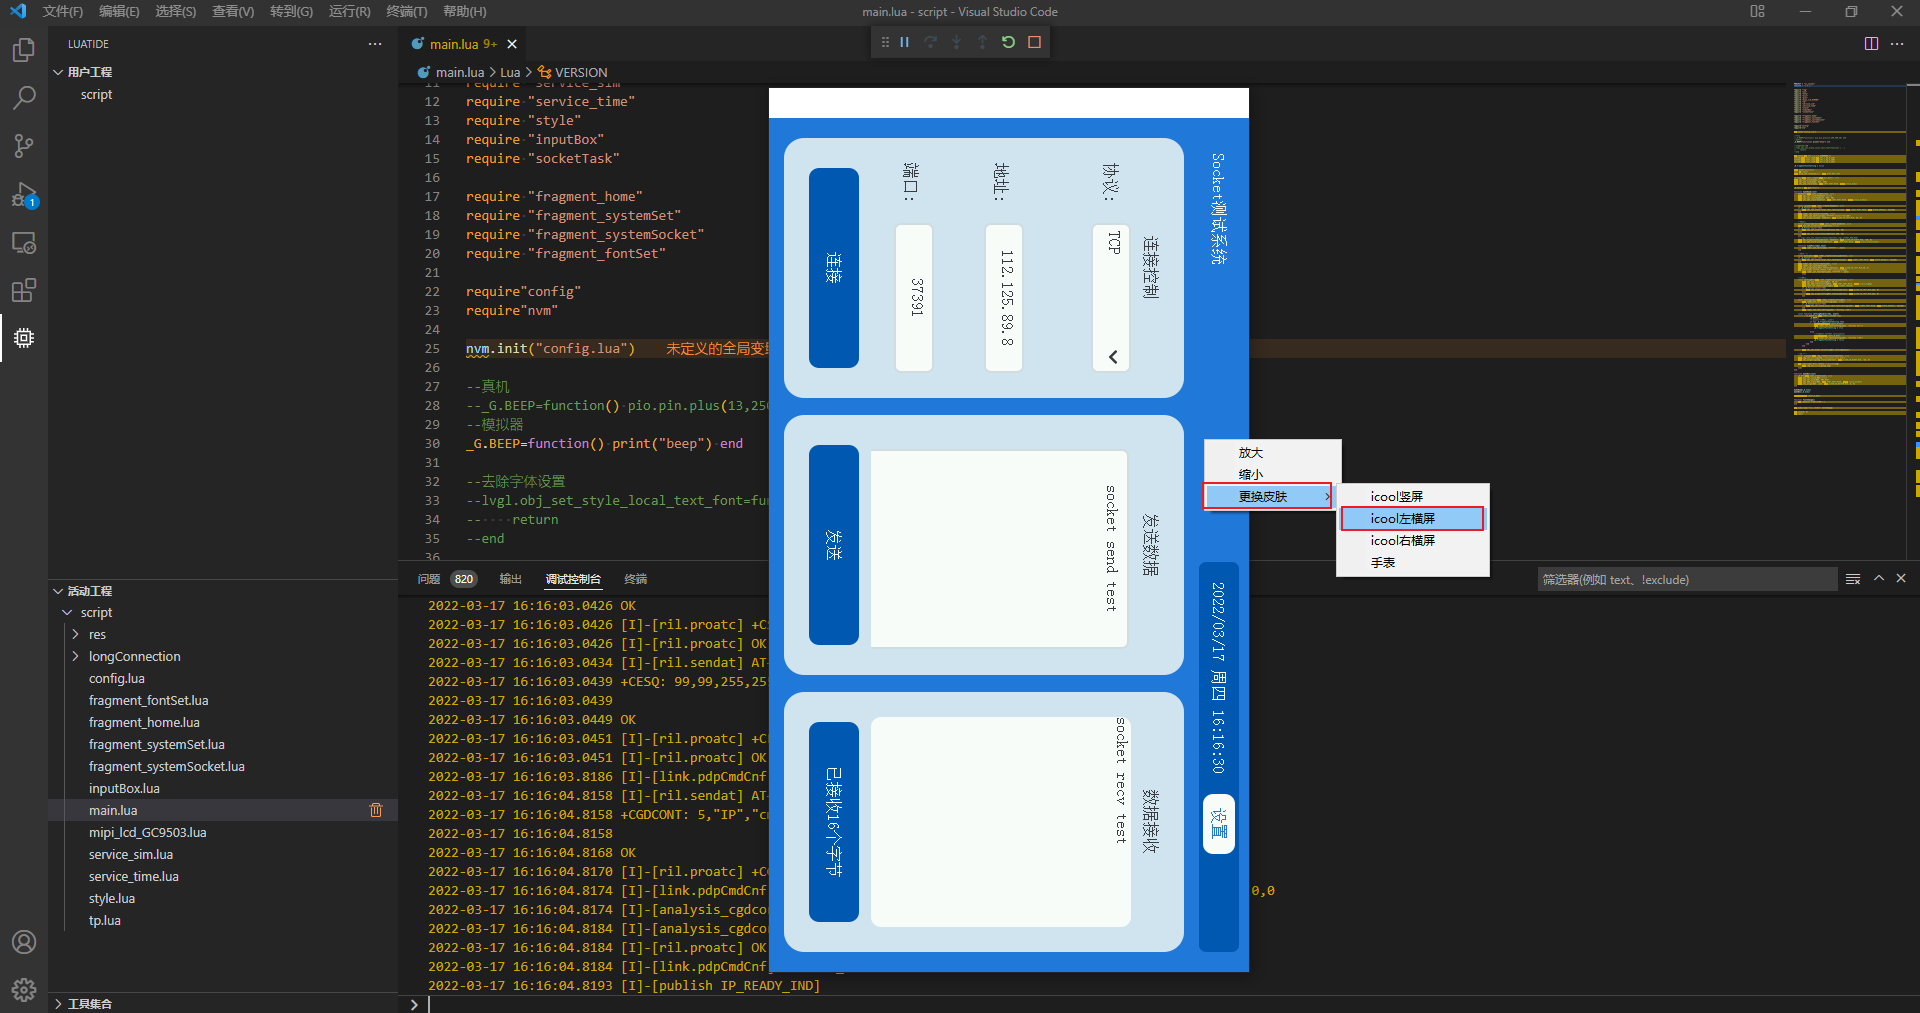Image resolution: width=1920 pixels, height=1013 pixels.
Task: Open the Remote Explorer icon
Action: 23,242
